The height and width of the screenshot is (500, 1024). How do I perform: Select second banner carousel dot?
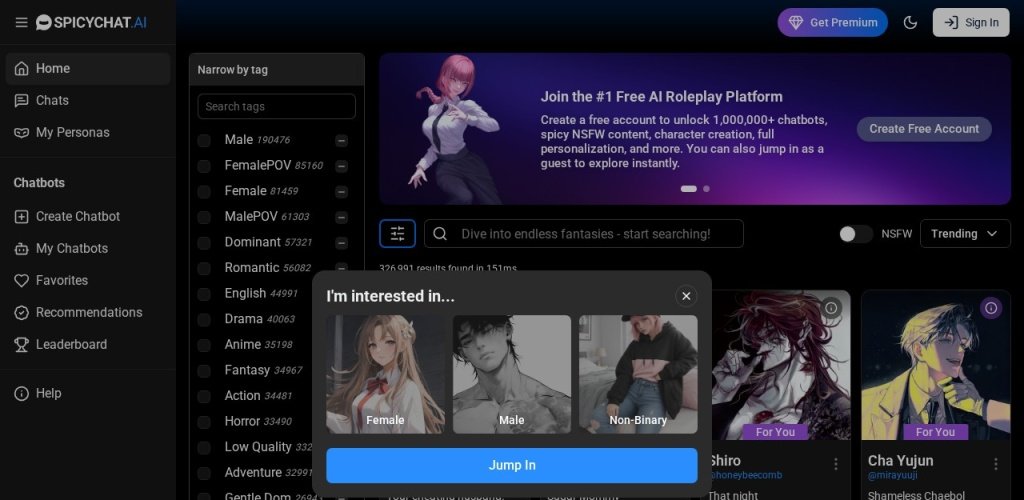706,188
